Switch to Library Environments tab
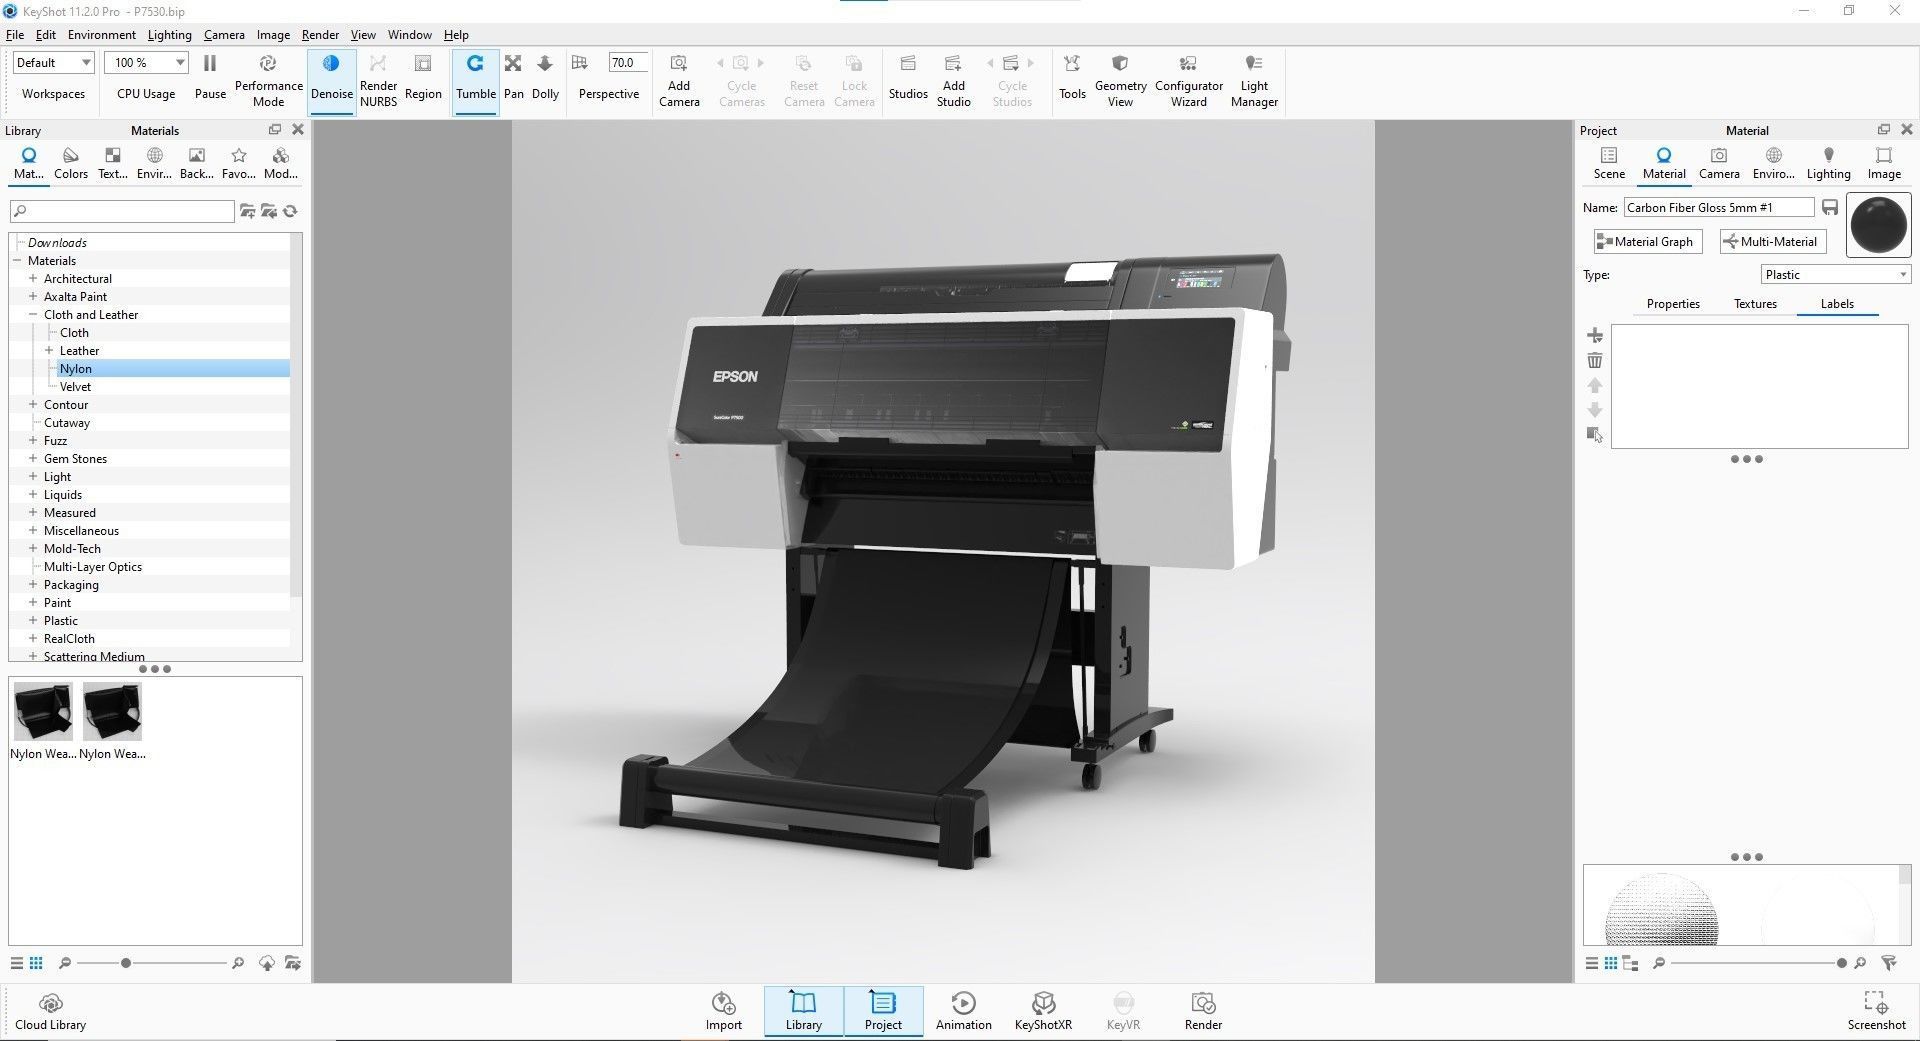1920x1041 pixels. coord(154,163)
